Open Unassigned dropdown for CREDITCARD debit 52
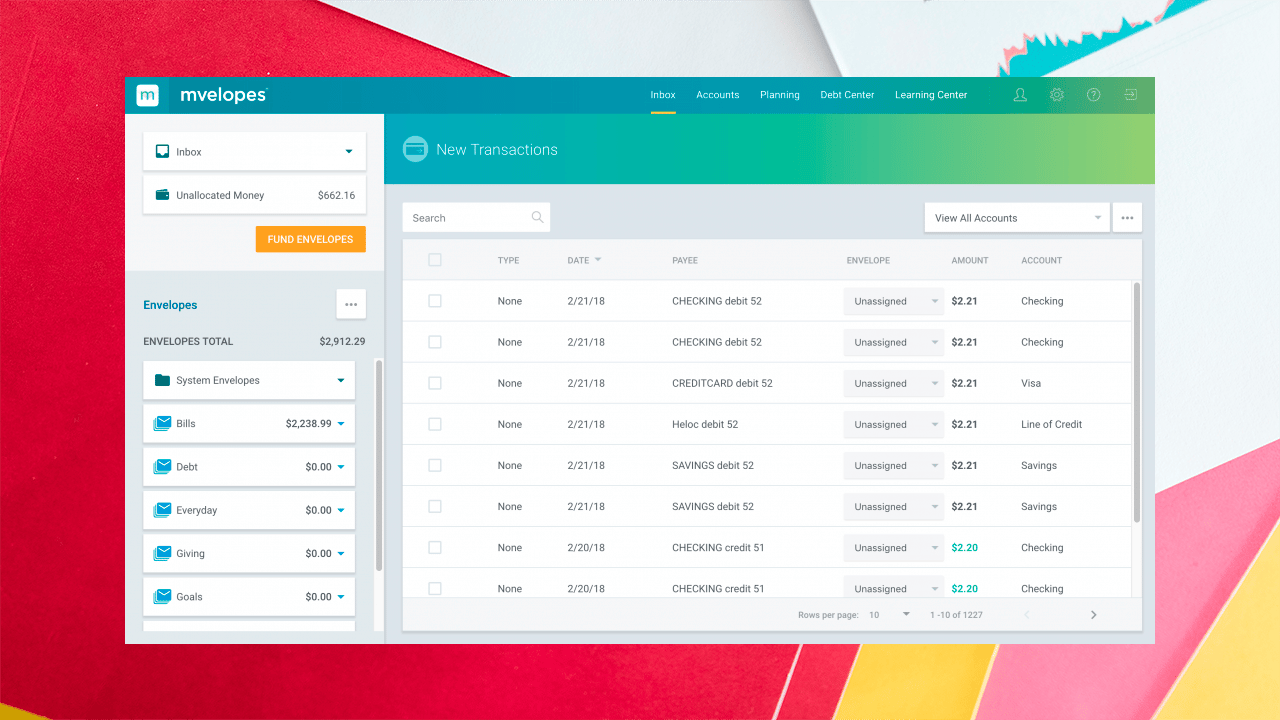 (x=894, y=383)
